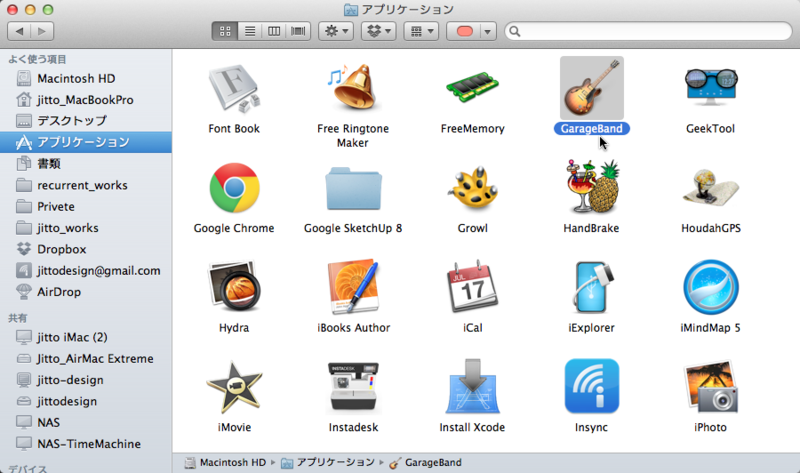This screenshot has height=473, width=800.
Task: Open the gear Action dropdown menu
Action: (x=336, y=31)
